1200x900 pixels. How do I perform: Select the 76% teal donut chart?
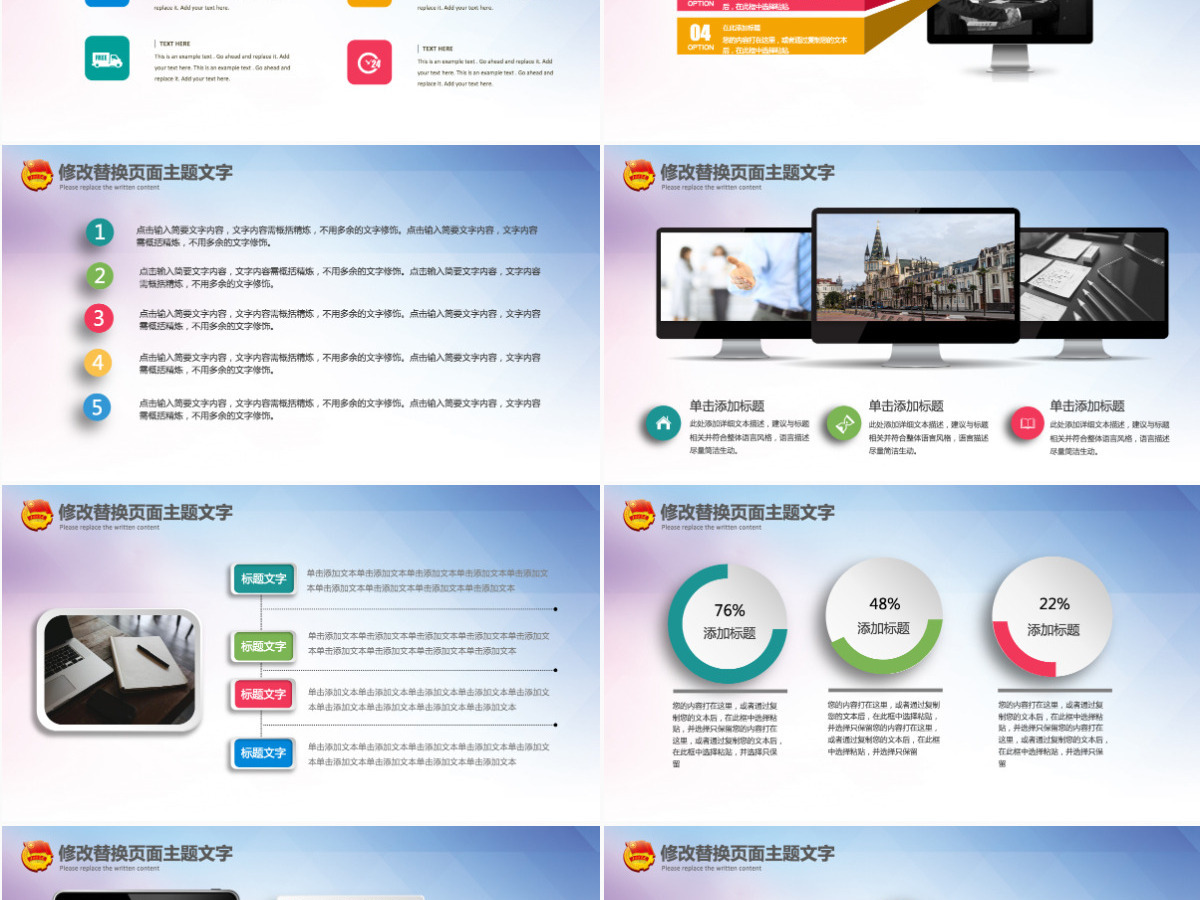tap(728, 623)
